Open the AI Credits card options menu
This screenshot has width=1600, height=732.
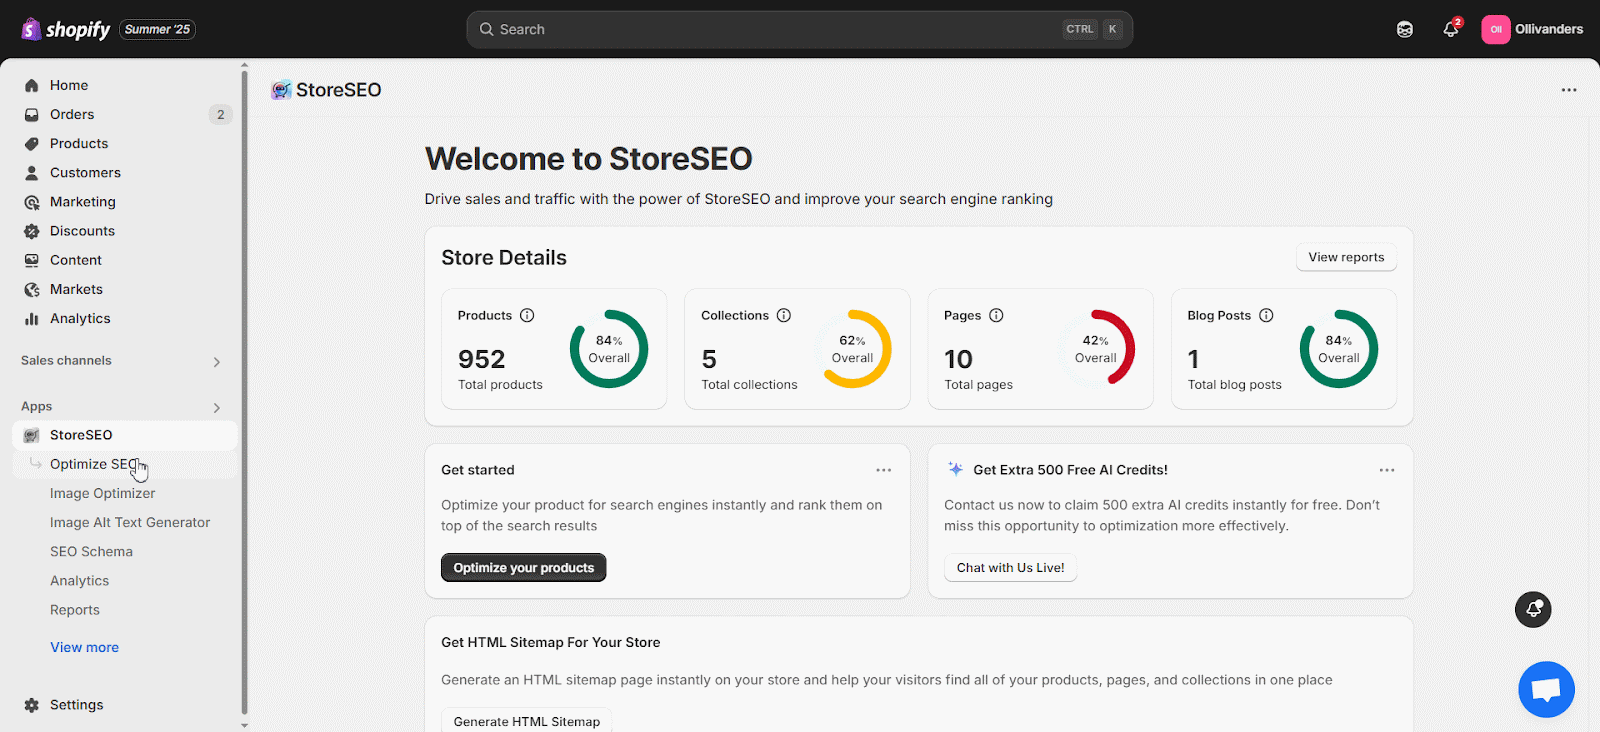(x=1387, y=470)
